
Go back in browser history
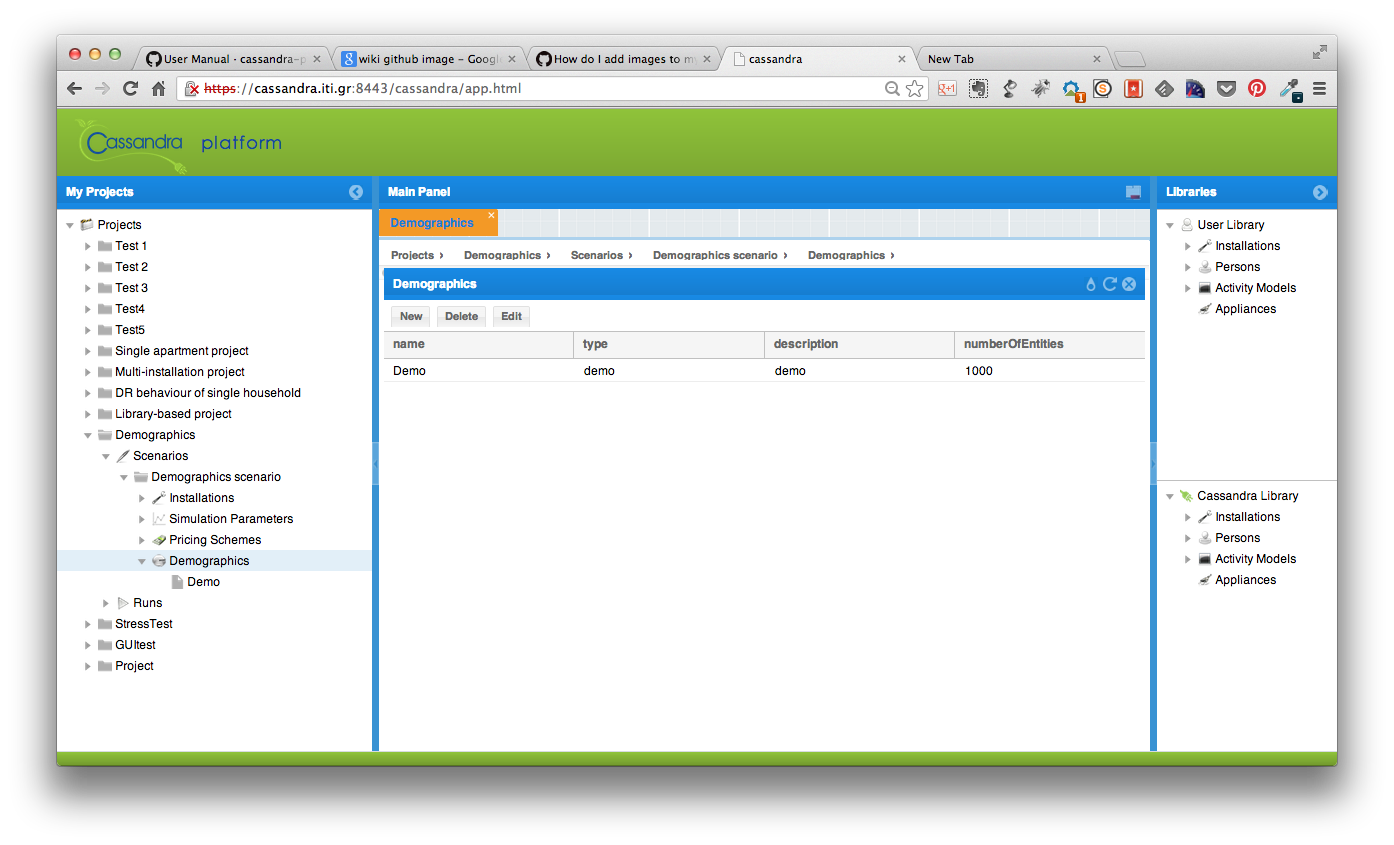(x=74, y=89)
